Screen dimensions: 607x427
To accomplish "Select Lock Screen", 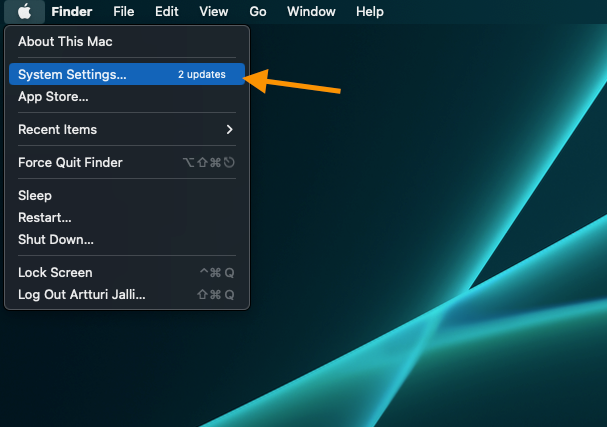I will [x=127, y=273].
